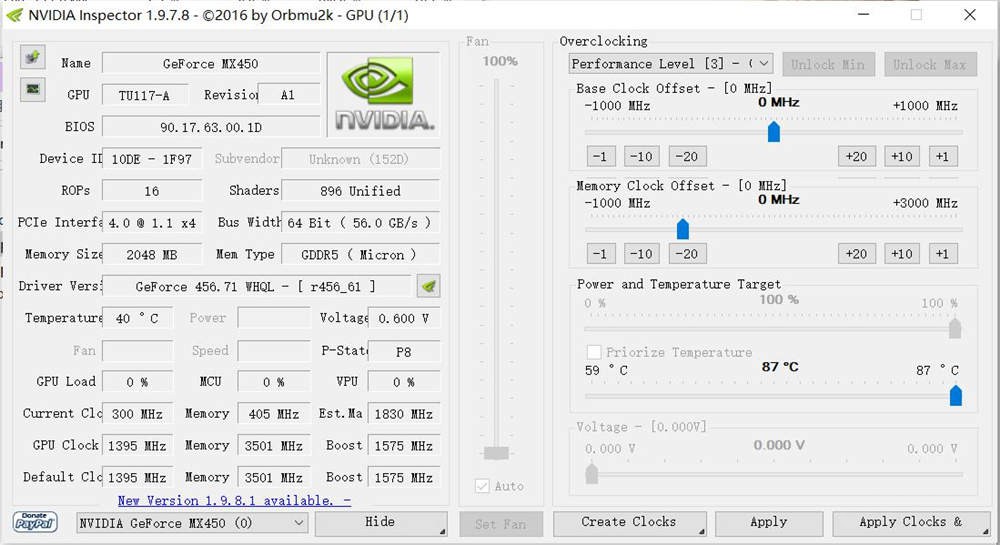
Task: Click the Bus Width field 64 Bit
Action: [360, 223]
